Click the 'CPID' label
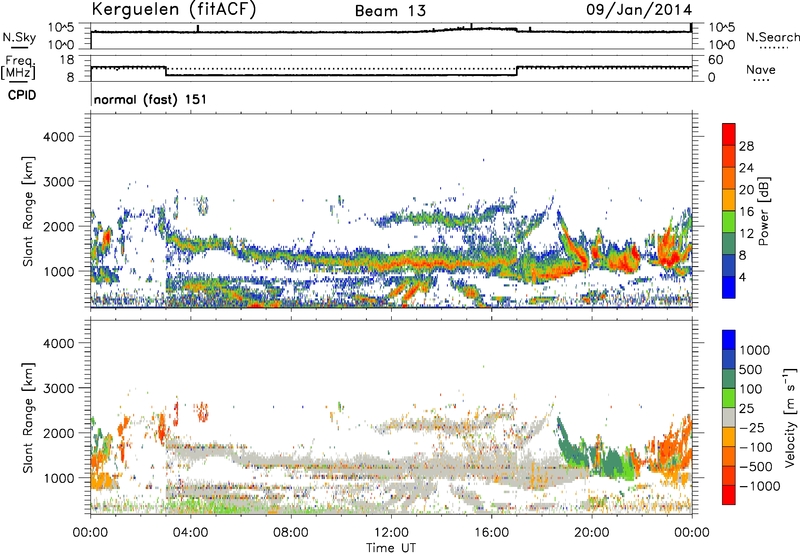 click(22, 95)
